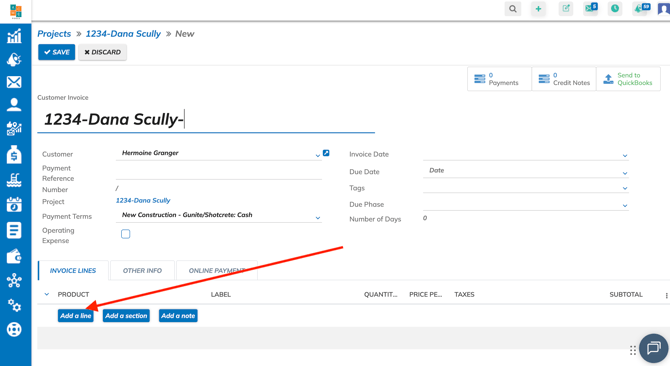Switch to the Invoice Lines tab
The image size is (670, 366).
(x=73, y=270)
